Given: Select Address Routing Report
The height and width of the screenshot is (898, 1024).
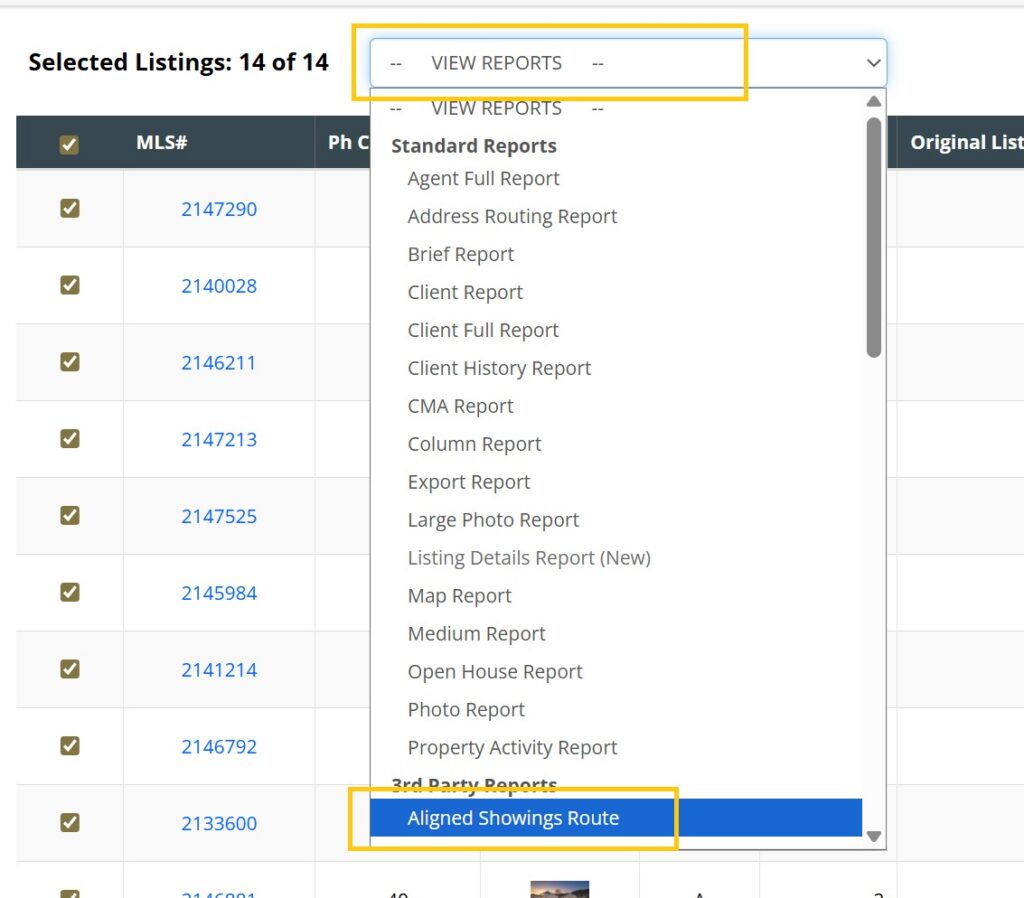Looking at the screenshot, I should [512, 216].
